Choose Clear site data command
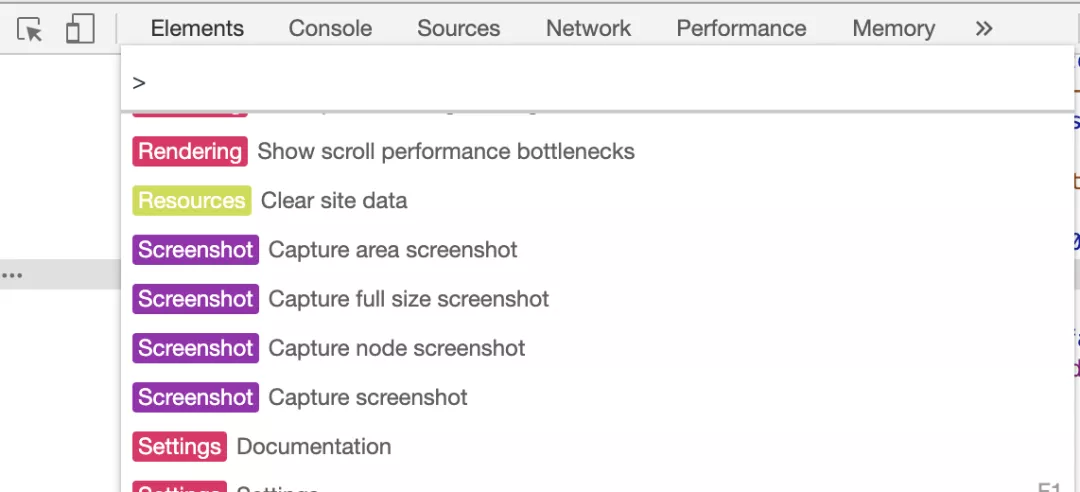1080x492 pixels. pyautogui.click(x=334, y=201)
